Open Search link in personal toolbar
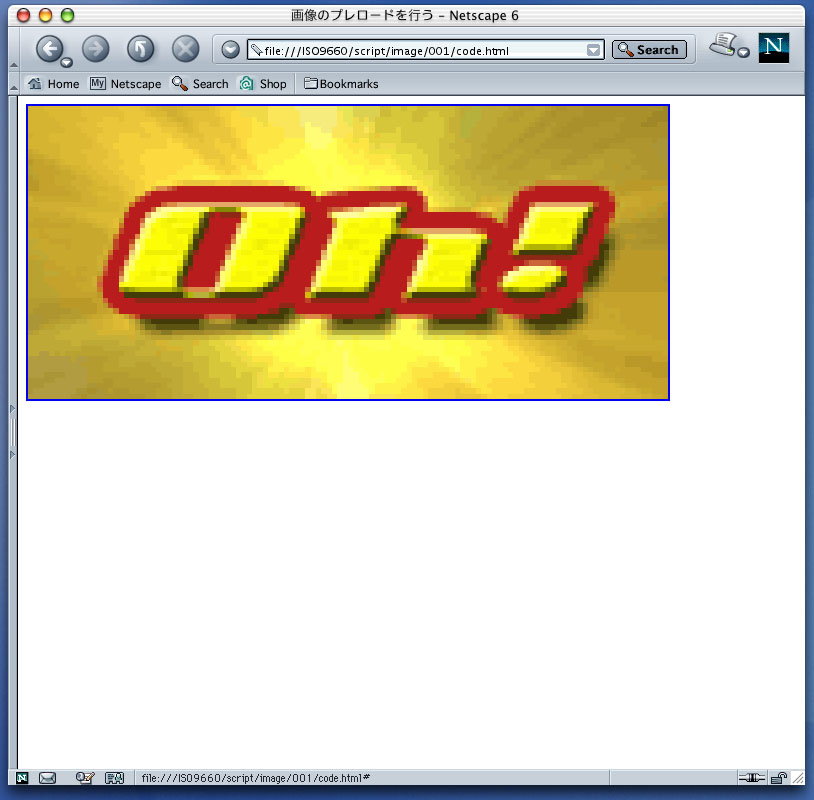Image resolution: width=814 pixels, height=800 pixels. pyautogui.click(x=200, y=84)
